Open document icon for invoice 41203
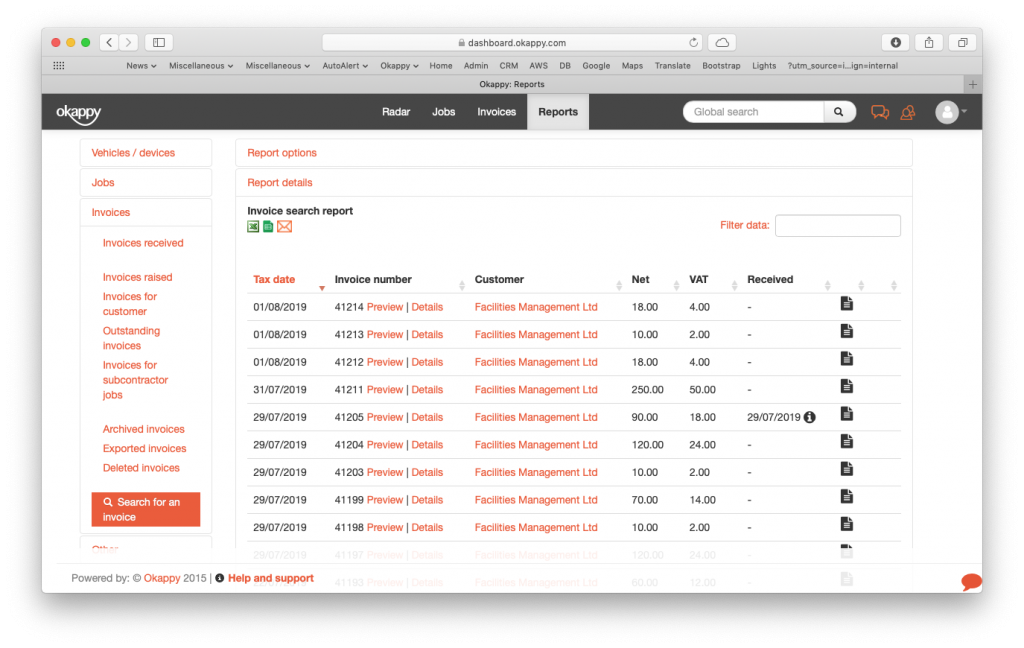This screenshot has height=648, width=1024. pos(846,469)
